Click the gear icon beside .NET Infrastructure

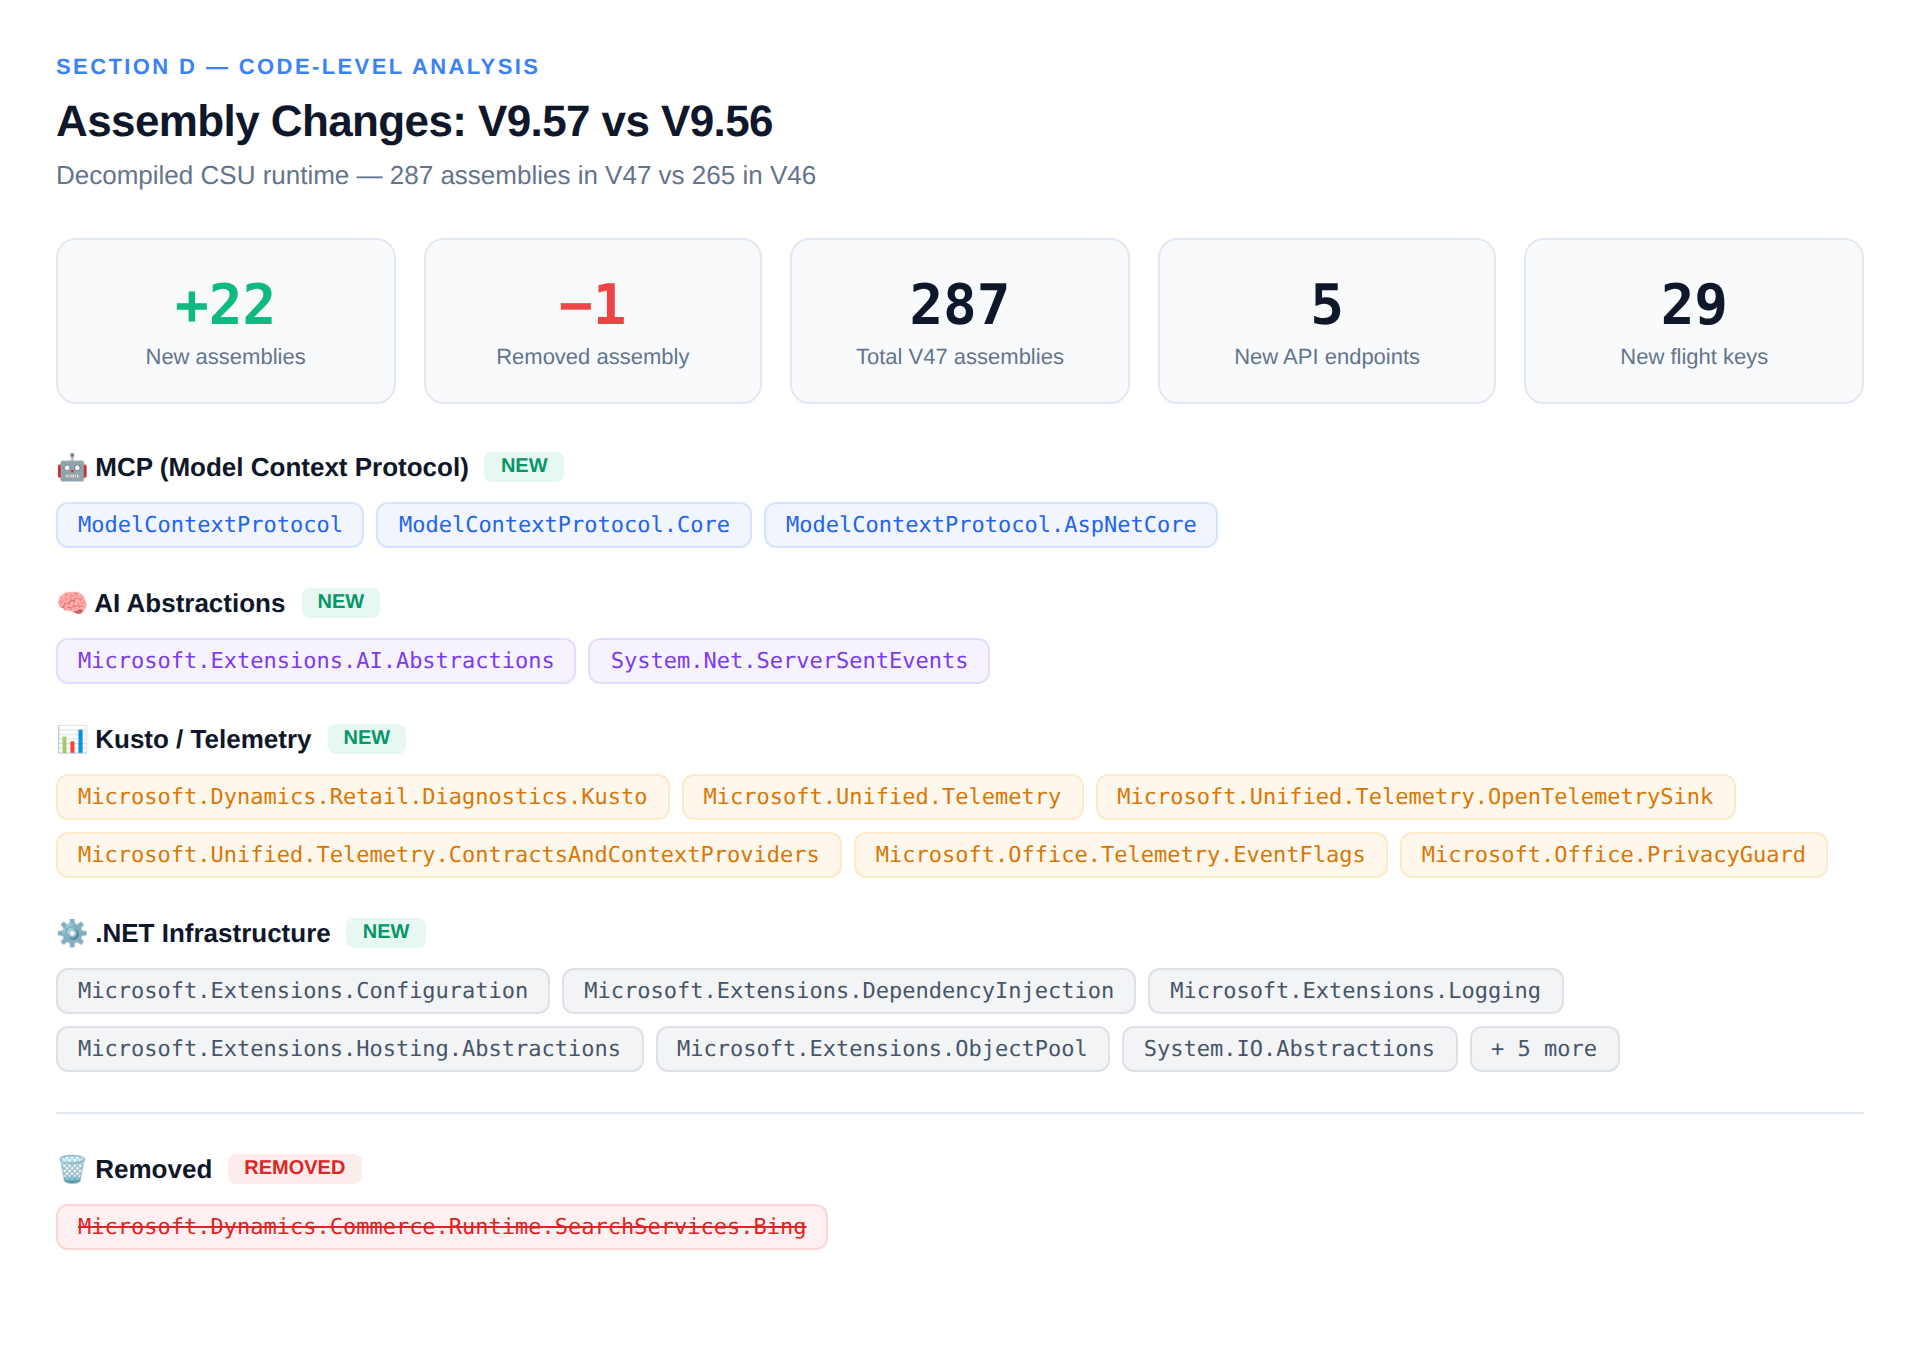72,933
